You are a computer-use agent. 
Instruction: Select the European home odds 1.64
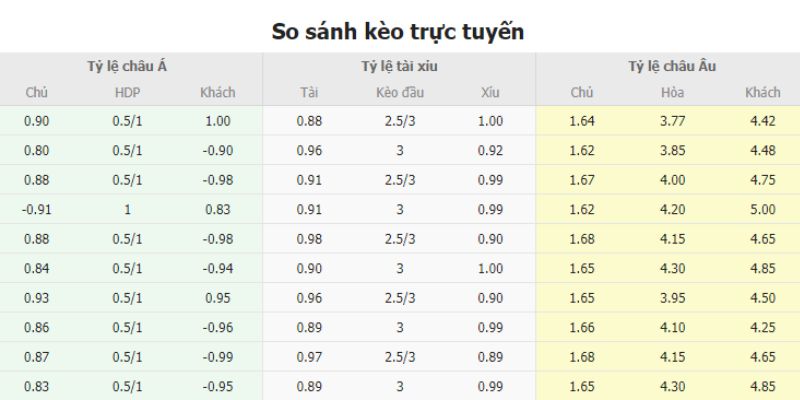tap(582, 123)
